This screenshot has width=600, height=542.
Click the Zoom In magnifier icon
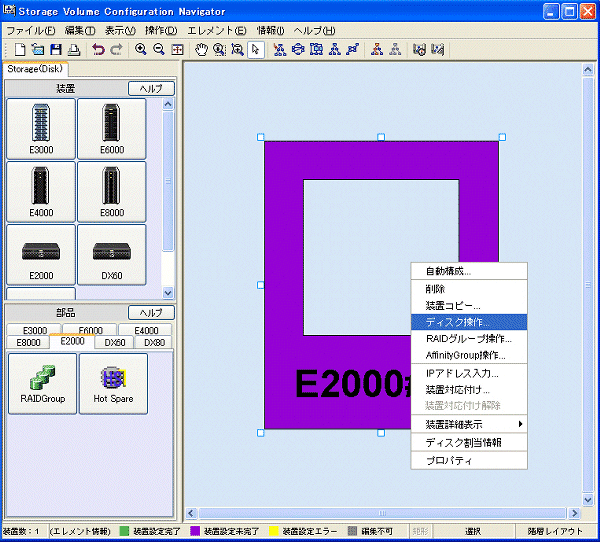tap(140, 49)
